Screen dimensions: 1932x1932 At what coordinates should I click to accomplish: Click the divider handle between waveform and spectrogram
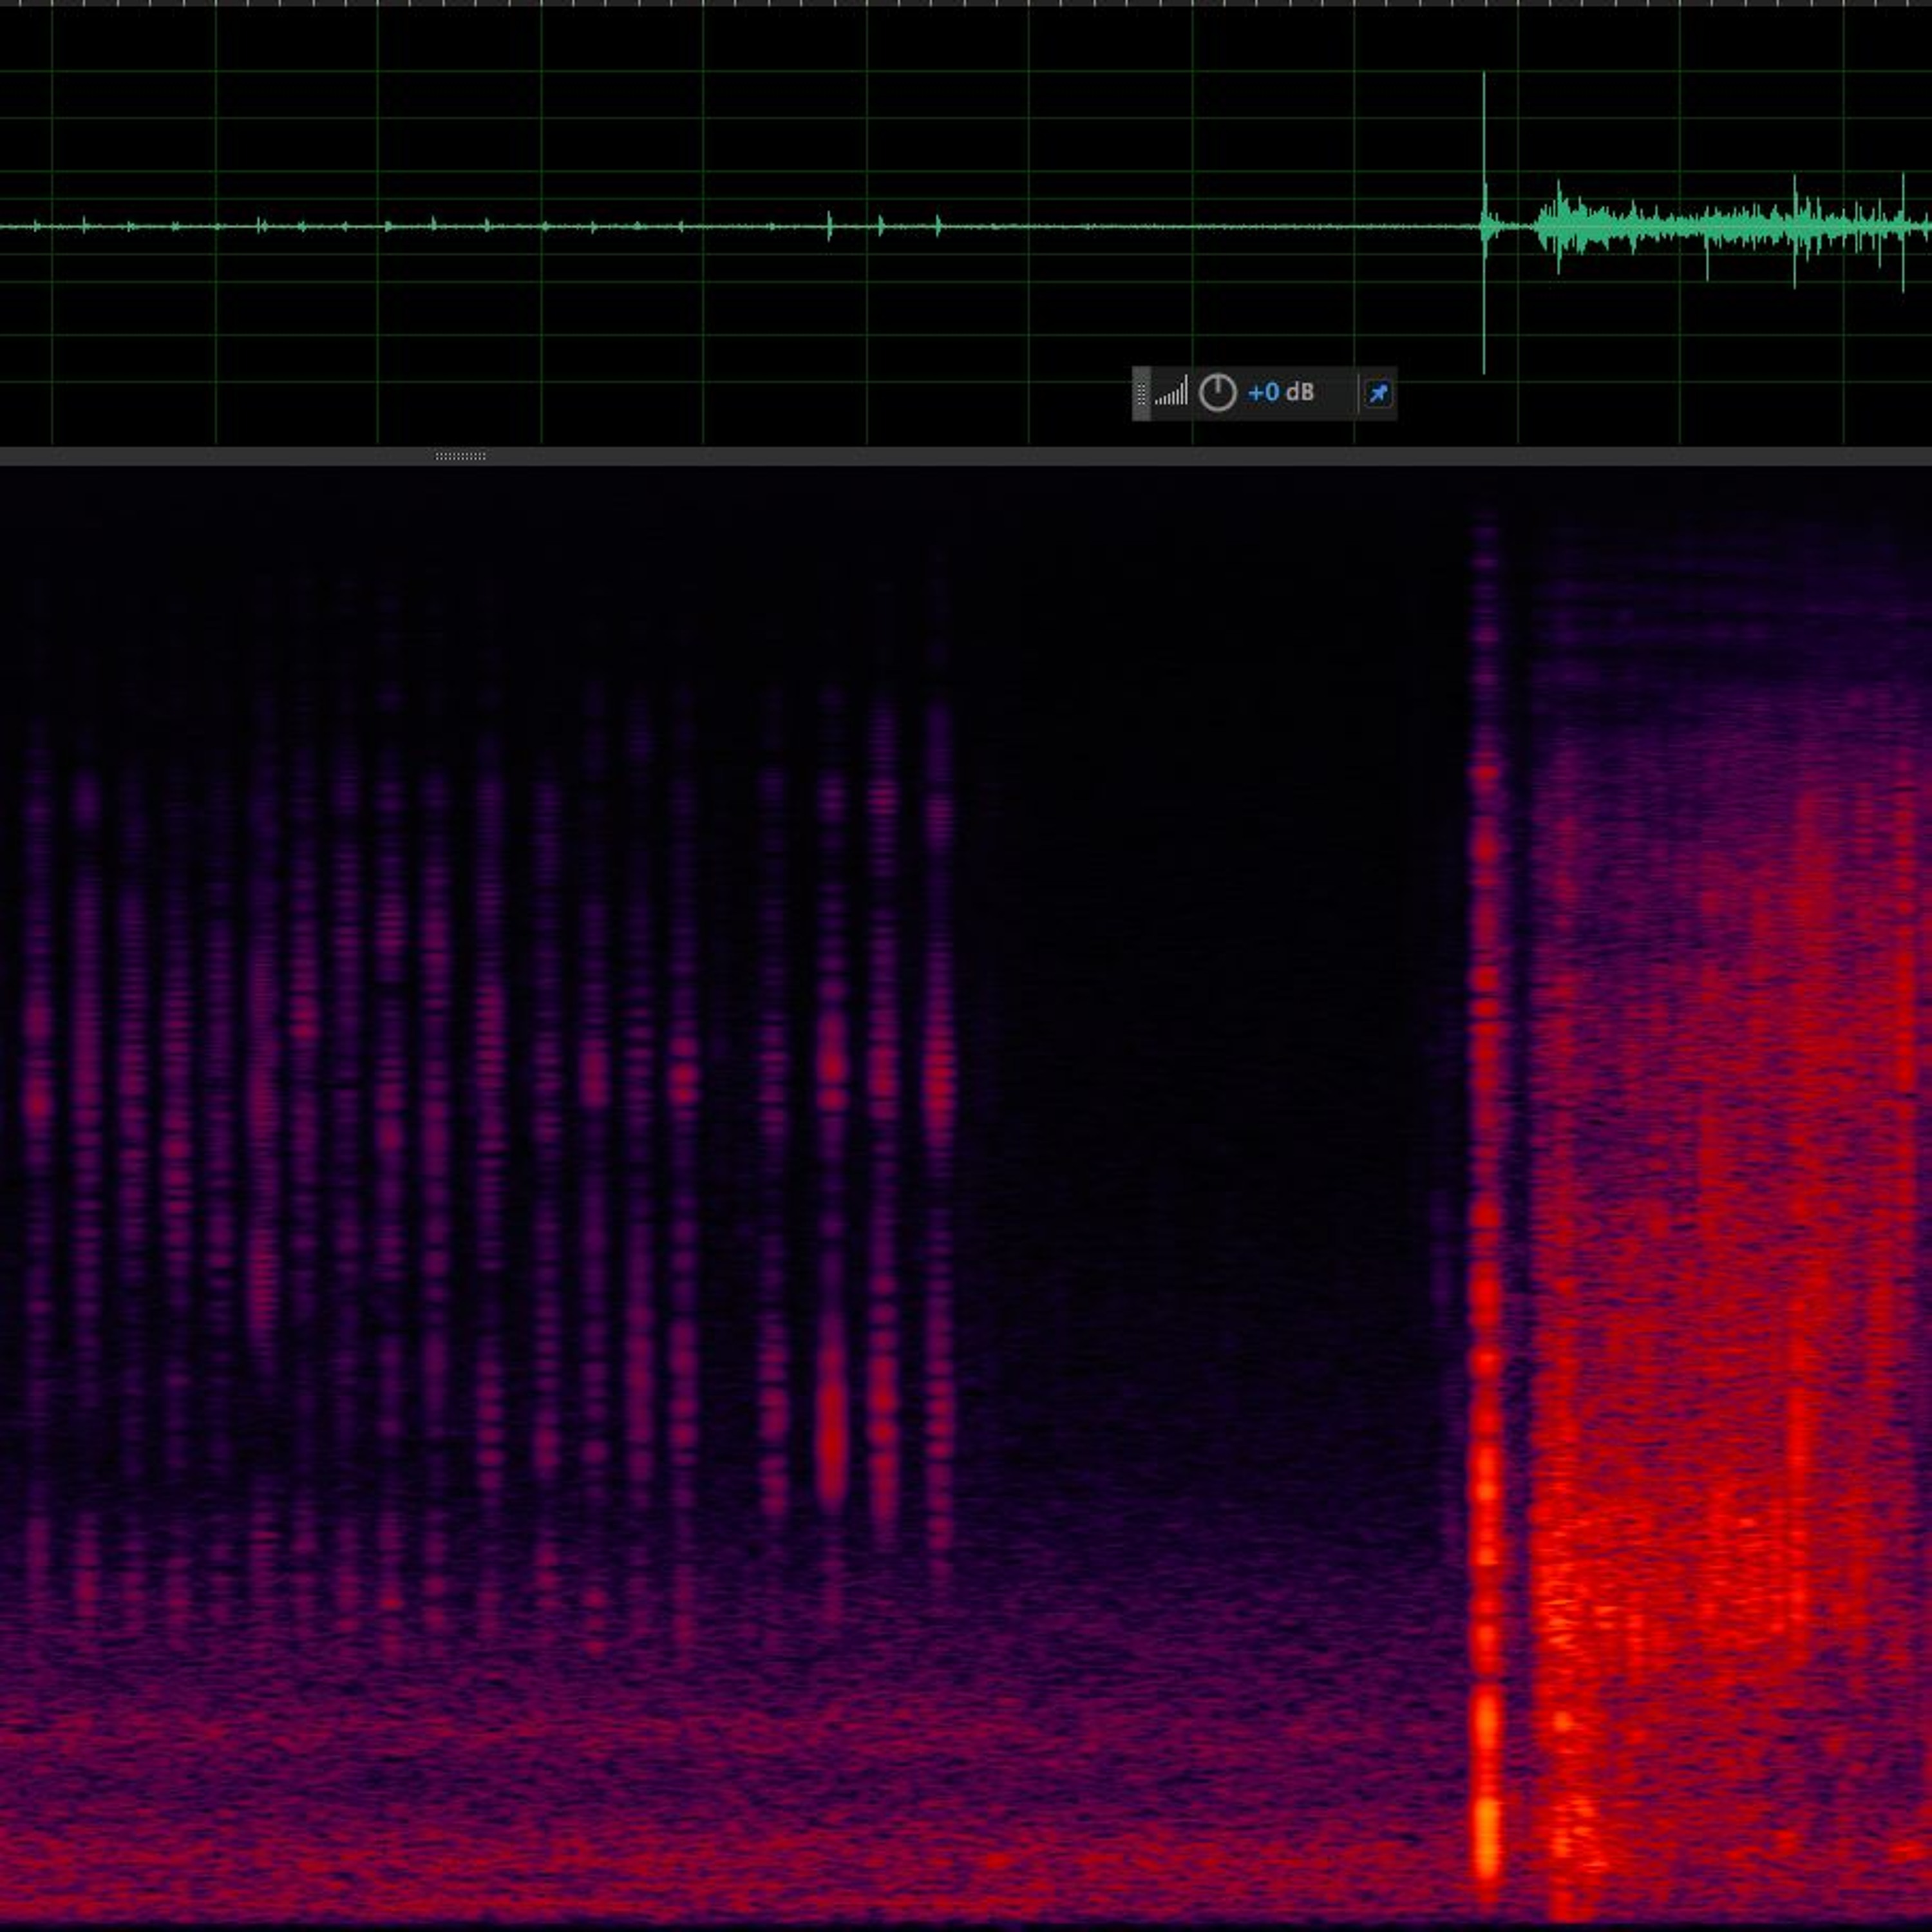pos(461,456)
